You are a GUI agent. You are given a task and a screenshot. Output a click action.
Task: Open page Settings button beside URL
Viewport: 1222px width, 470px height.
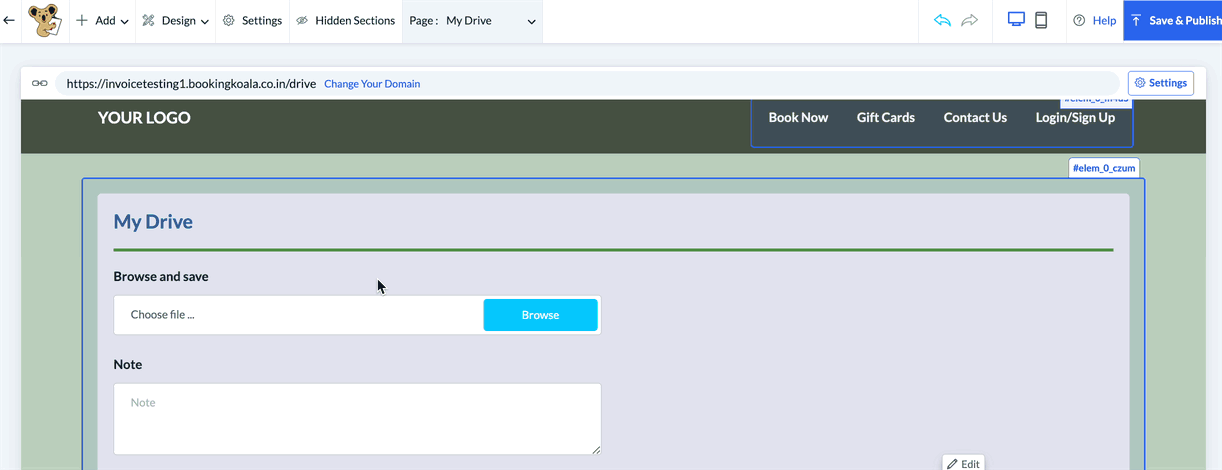tap(1161, 83)
